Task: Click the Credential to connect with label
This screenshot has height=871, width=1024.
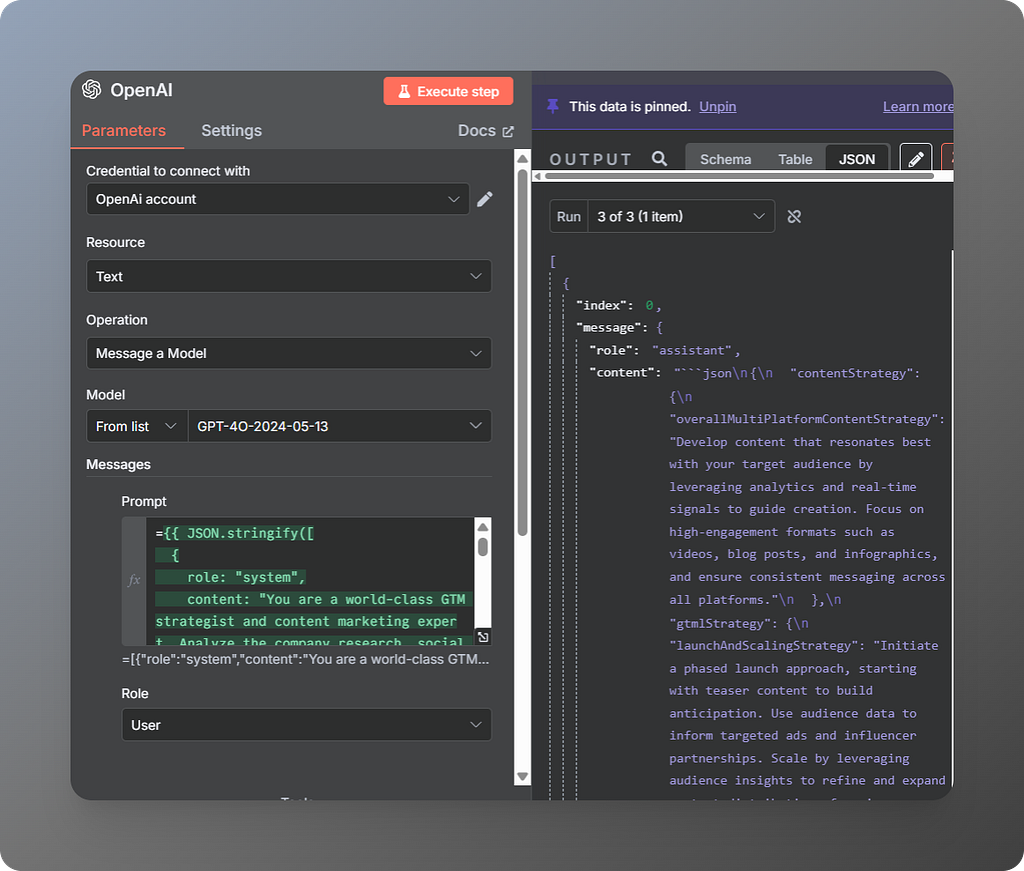Action: pos(168,171)
